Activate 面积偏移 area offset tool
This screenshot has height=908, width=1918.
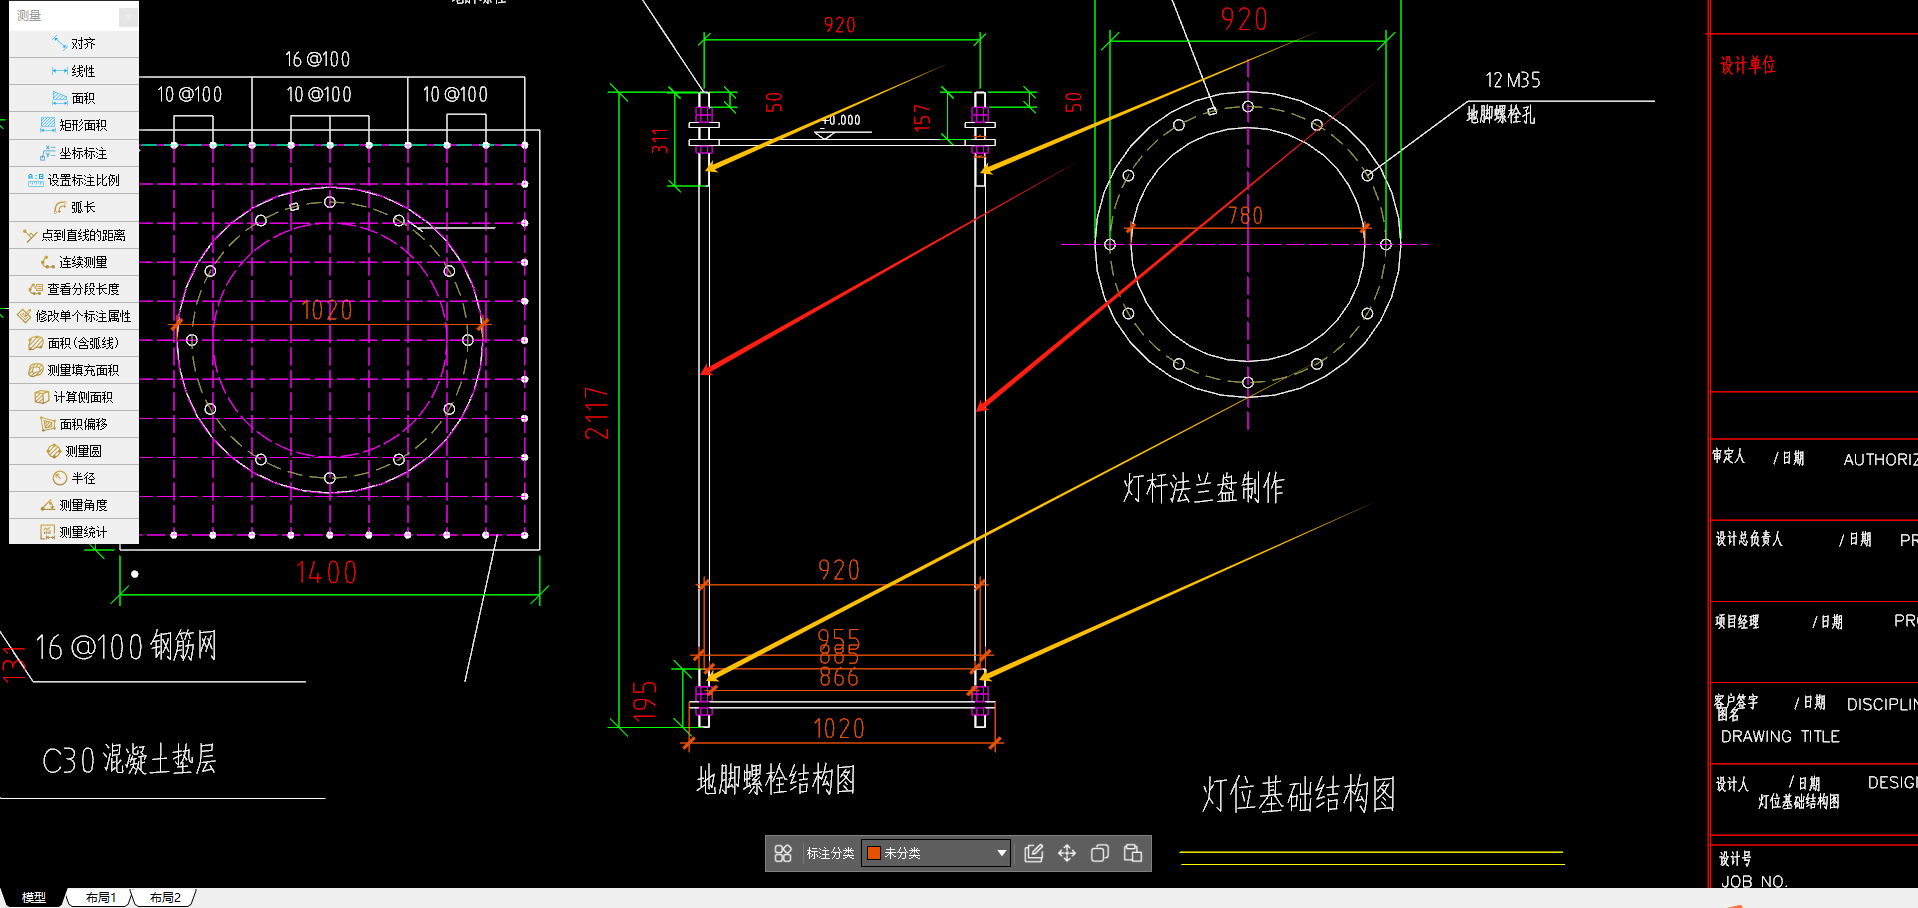(74, 424)
